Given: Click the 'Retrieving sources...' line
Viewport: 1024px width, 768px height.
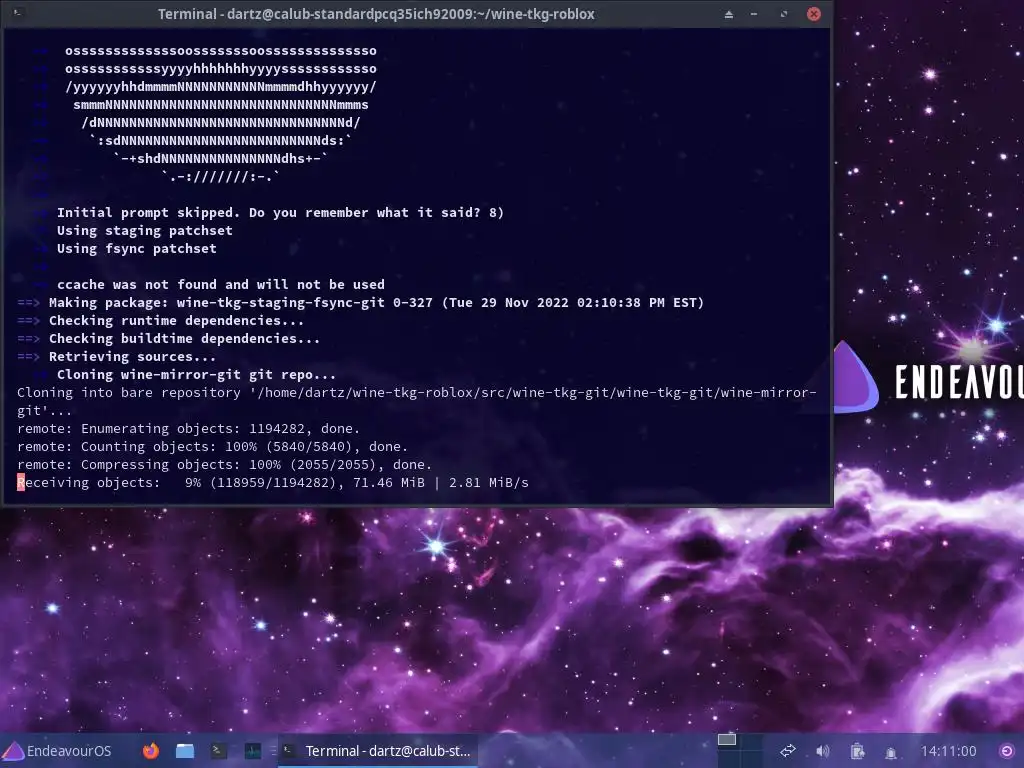Looking at the screenshot, I should [x=116, y=357].
